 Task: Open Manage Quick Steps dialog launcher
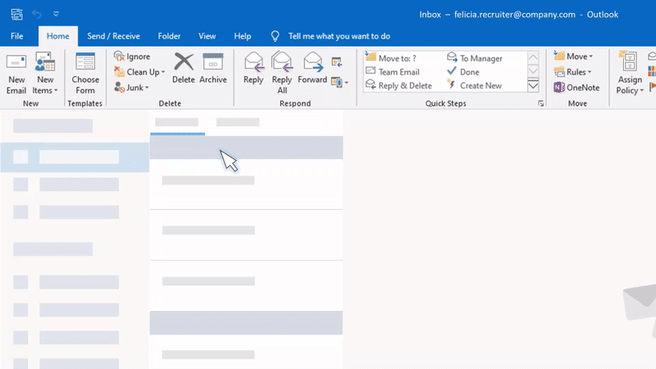coord(541,103)
